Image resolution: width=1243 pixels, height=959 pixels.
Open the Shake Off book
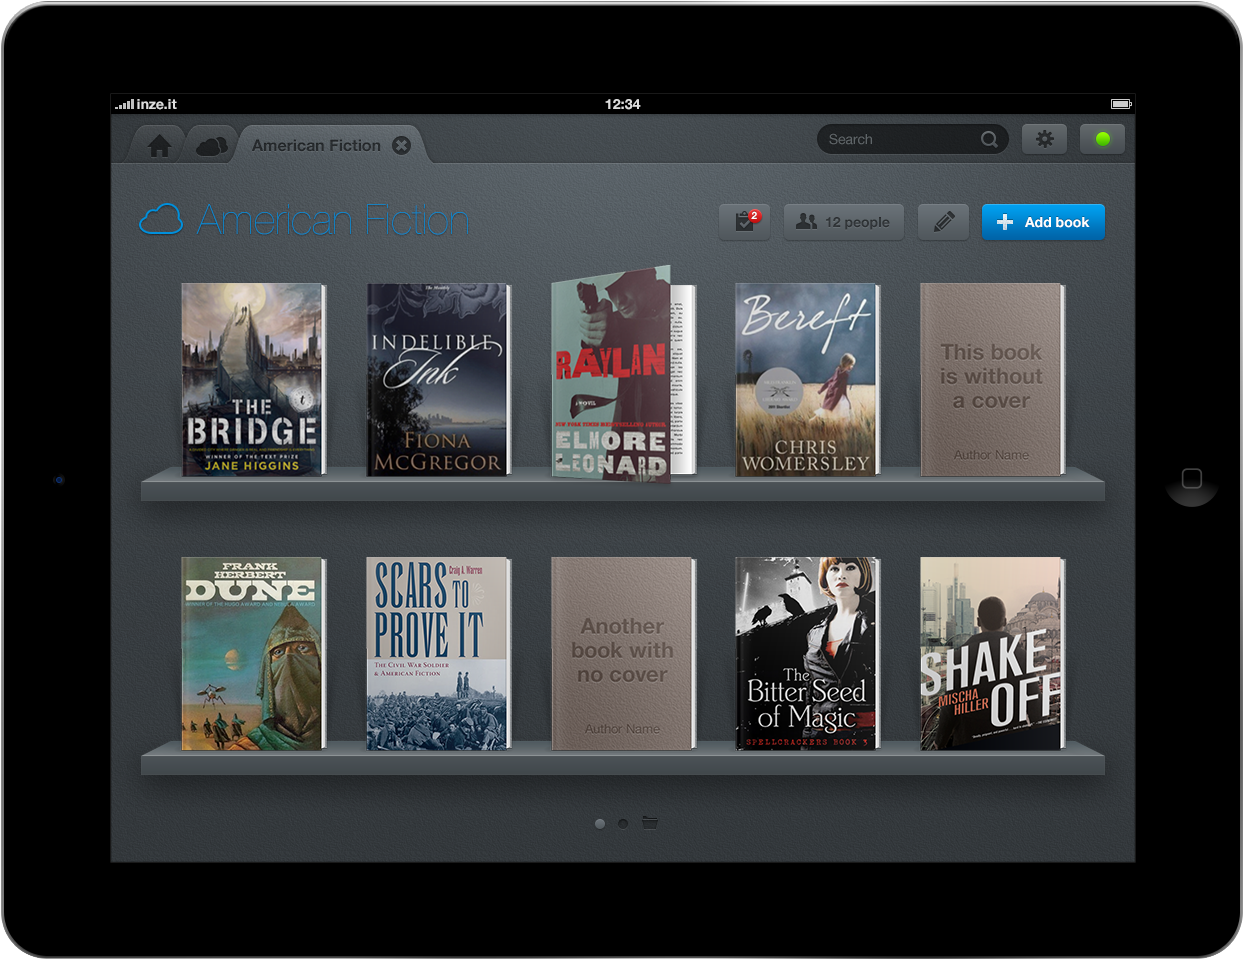click(990, 653)
